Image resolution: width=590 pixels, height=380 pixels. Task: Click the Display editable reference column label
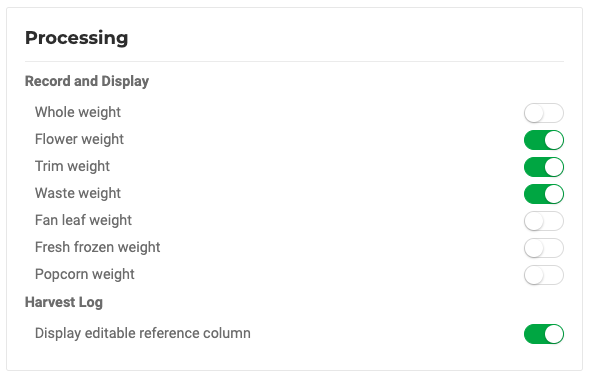tap(143, 333)
